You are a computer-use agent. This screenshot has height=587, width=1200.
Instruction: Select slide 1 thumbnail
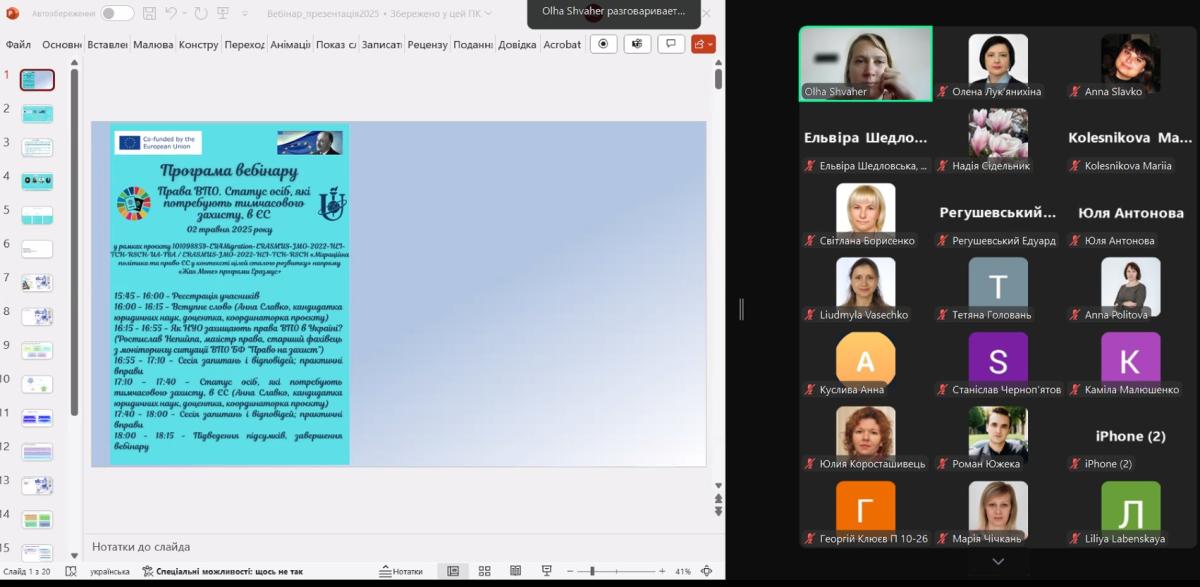coord(37,80)
